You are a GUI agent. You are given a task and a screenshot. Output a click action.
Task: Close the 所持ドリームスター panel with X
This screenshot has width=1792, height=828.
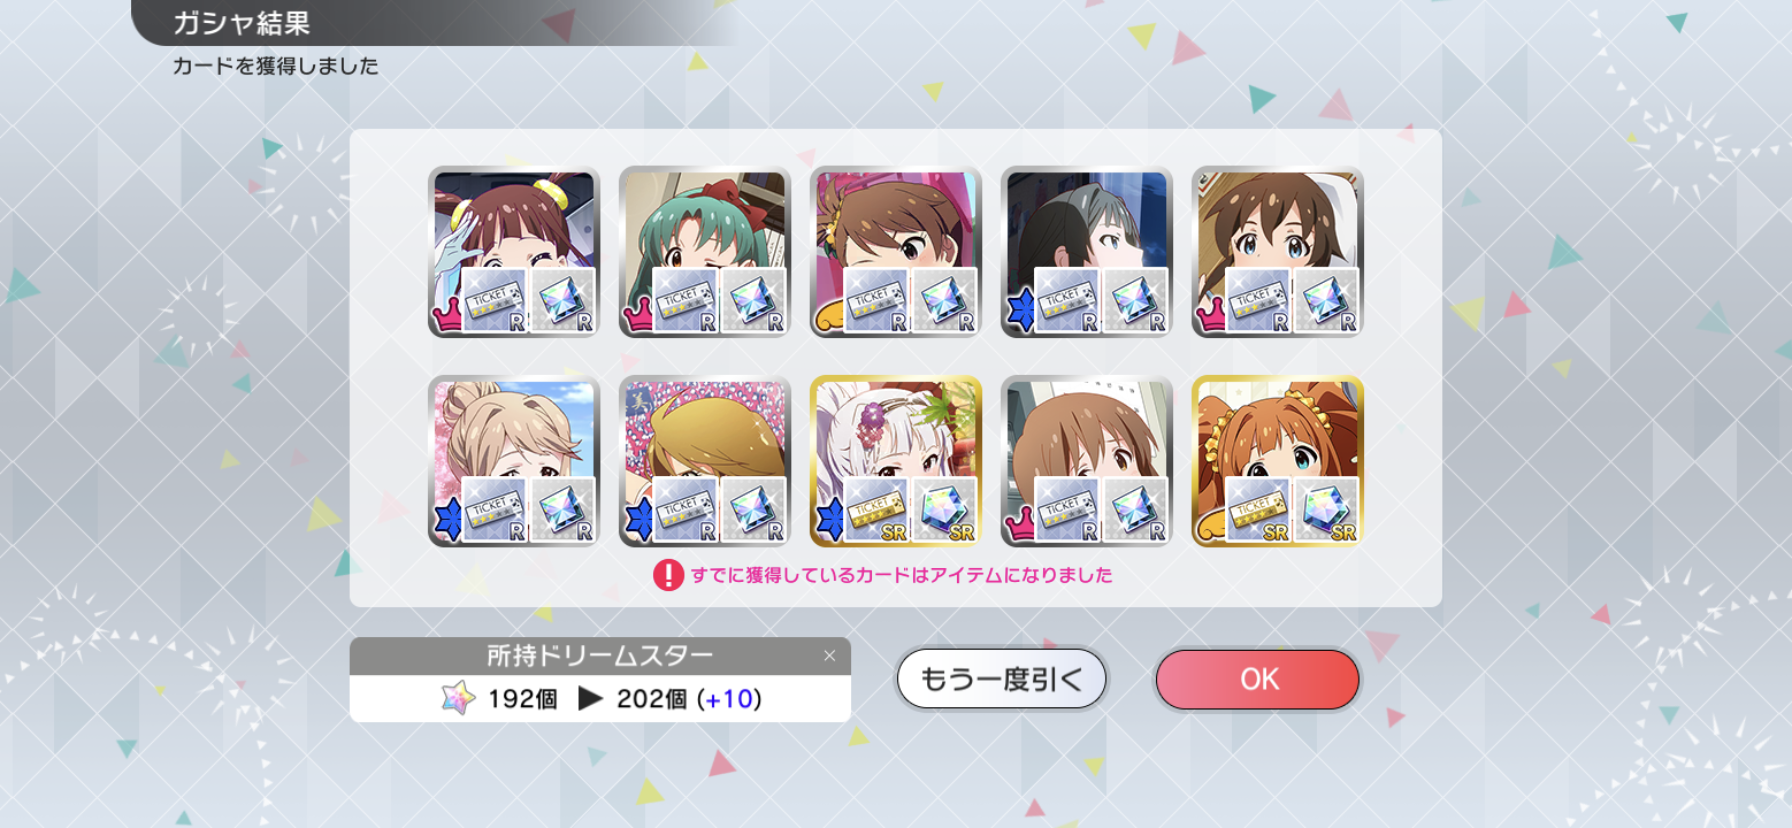829,656
